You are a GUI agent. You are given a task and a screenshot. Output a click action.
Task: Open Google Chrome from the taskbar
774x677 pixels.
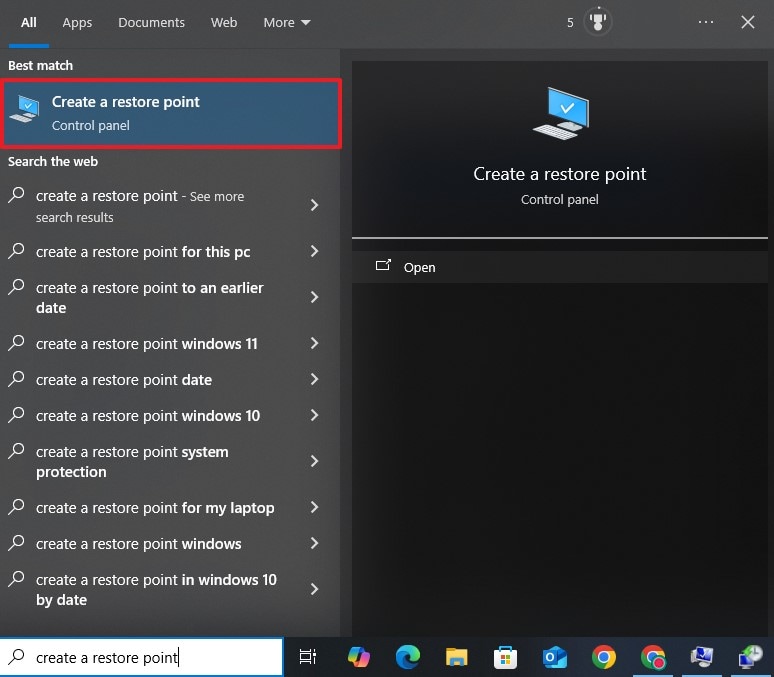[604, 657]
